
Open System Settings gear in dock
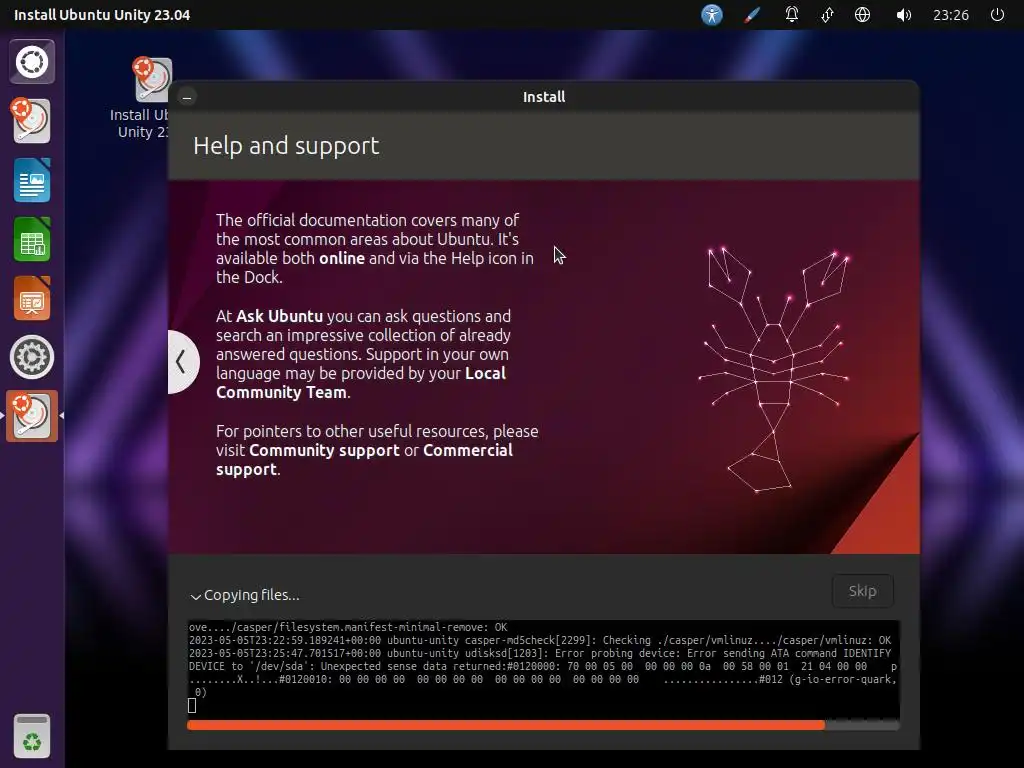(32, 357)
